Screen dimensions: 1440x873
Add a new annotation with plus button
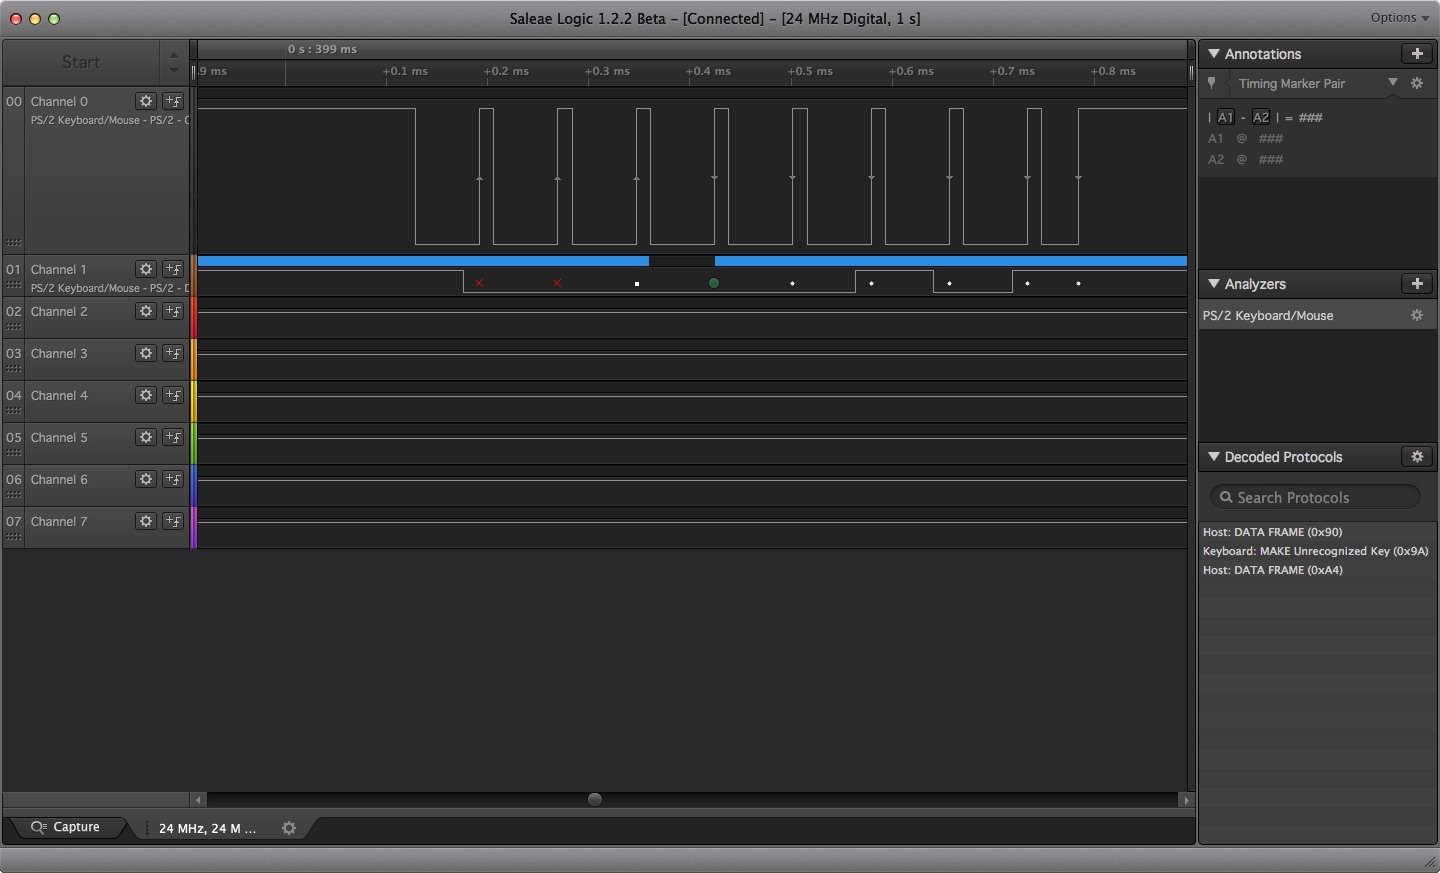coord(1416,54)
